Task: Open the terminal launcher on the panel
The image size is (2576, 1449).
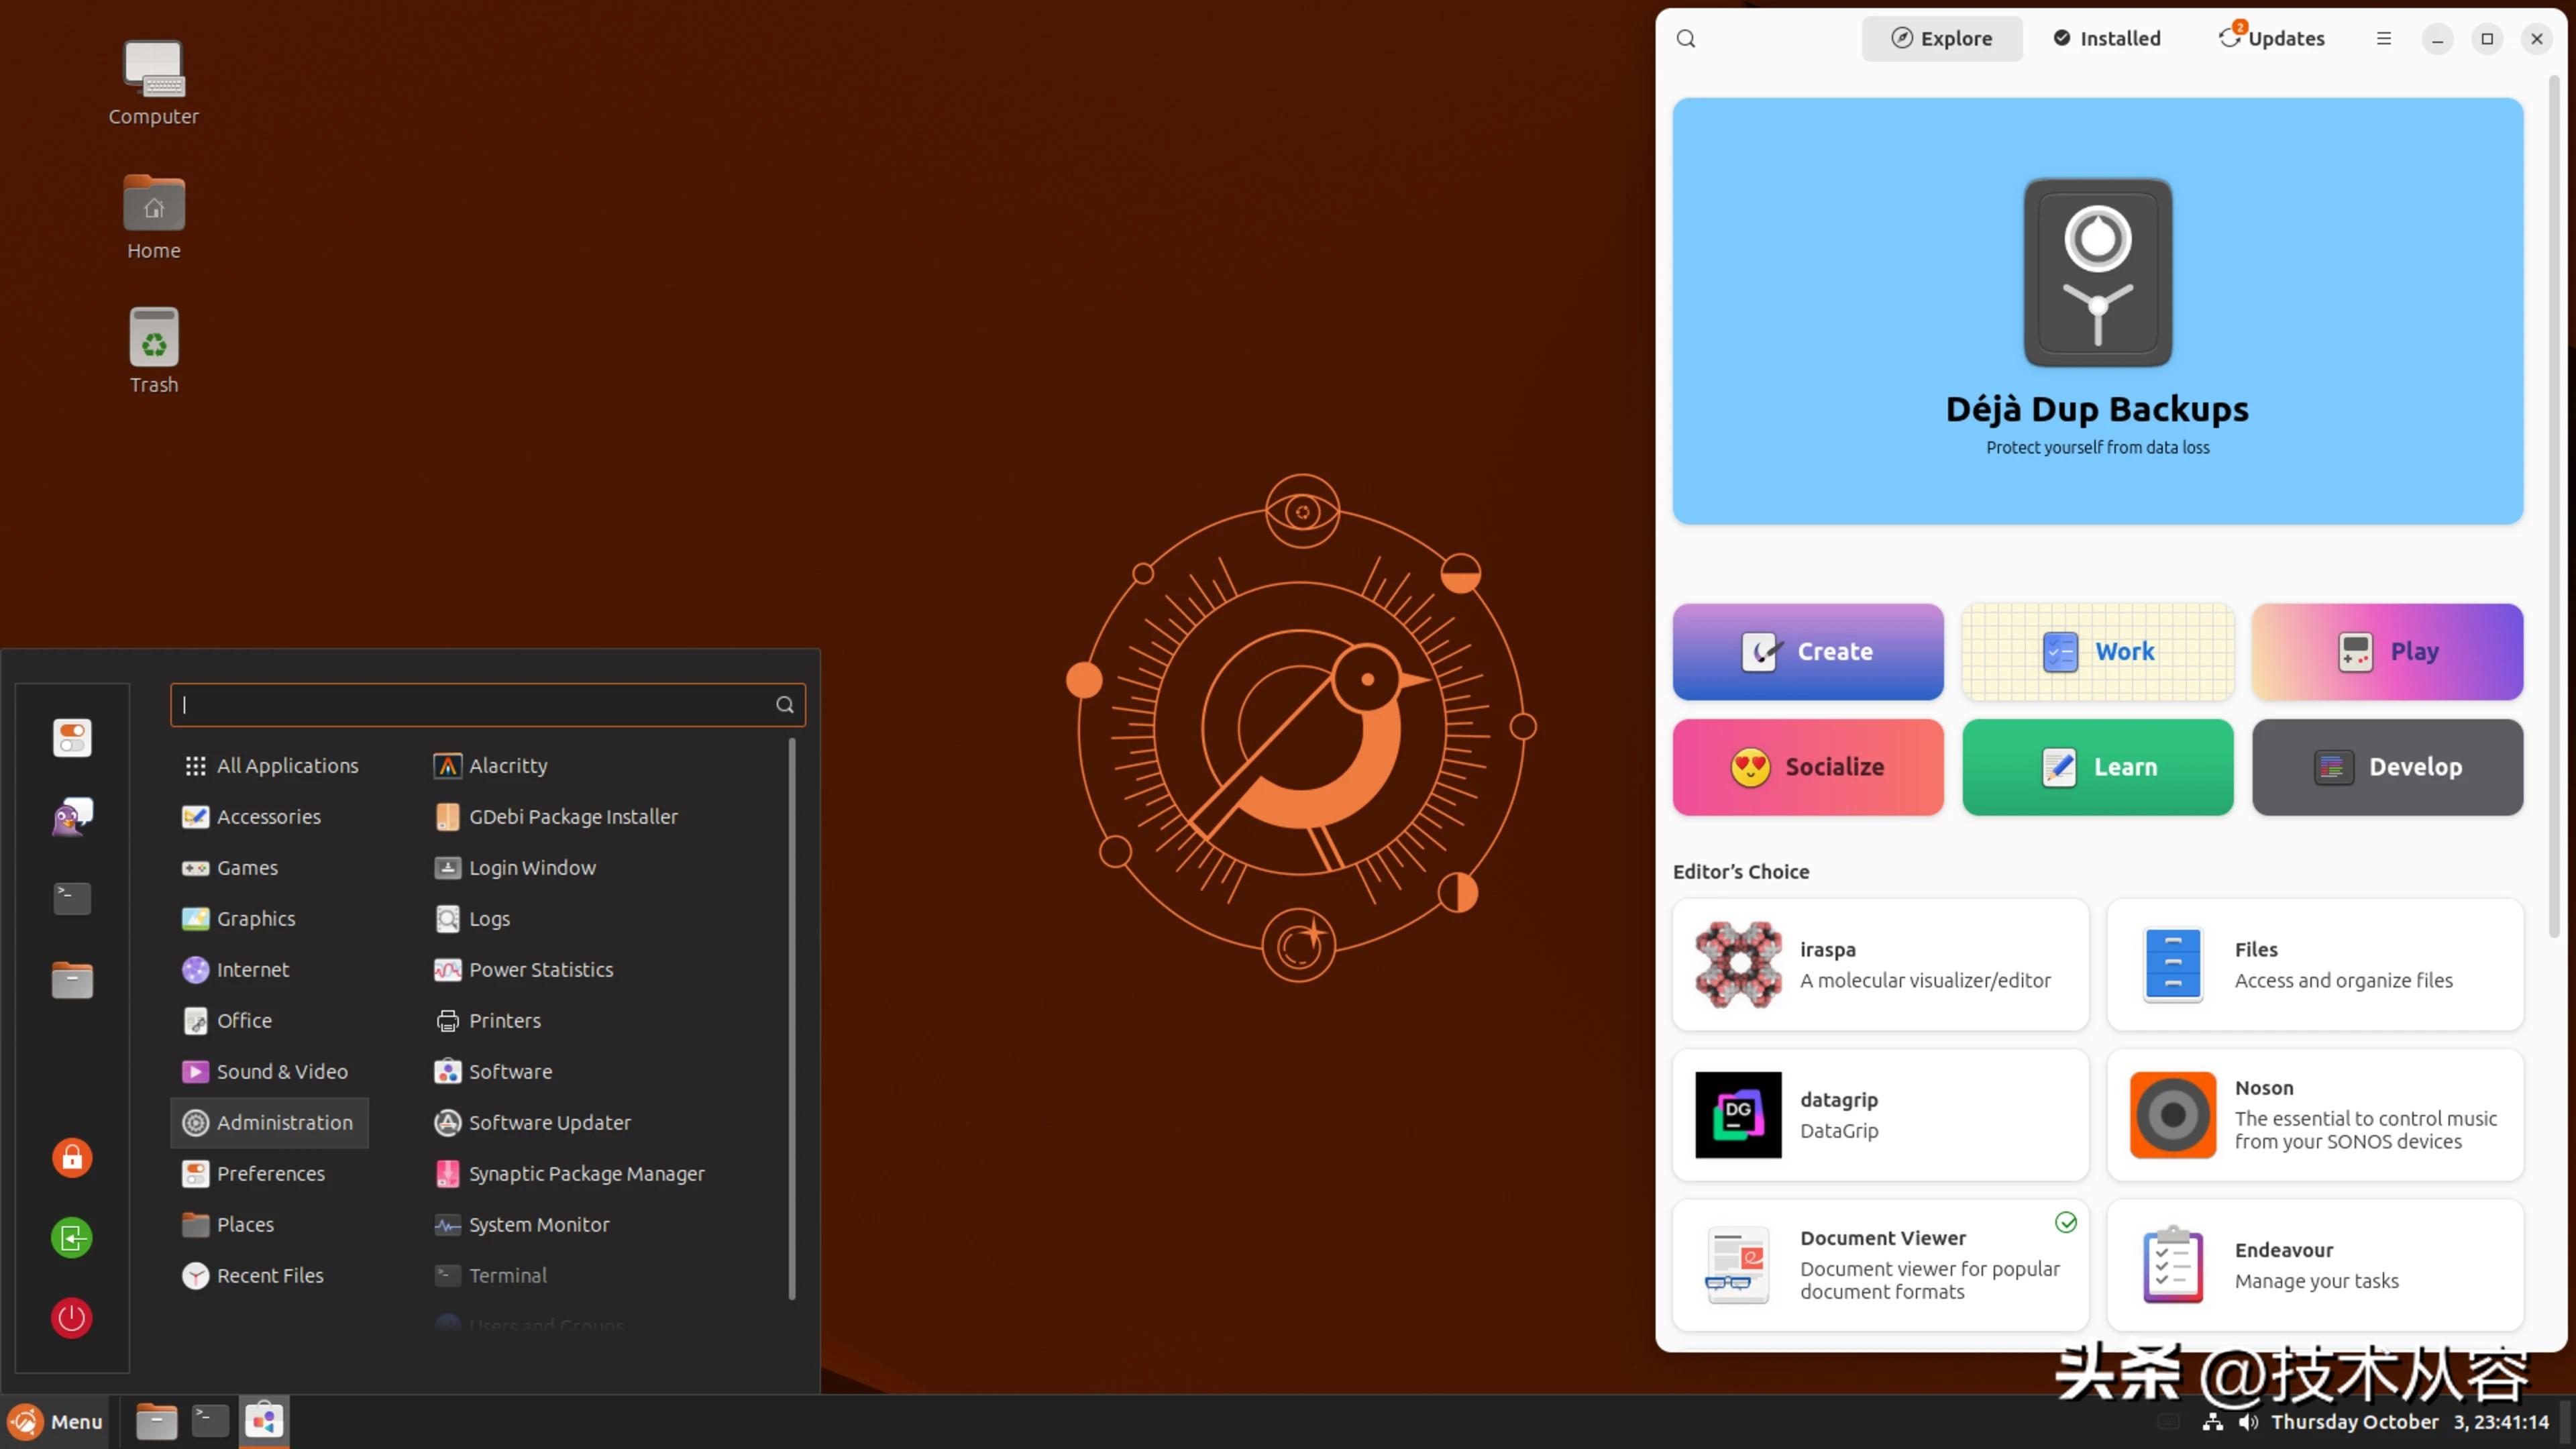Action: tap(210, 1421)
